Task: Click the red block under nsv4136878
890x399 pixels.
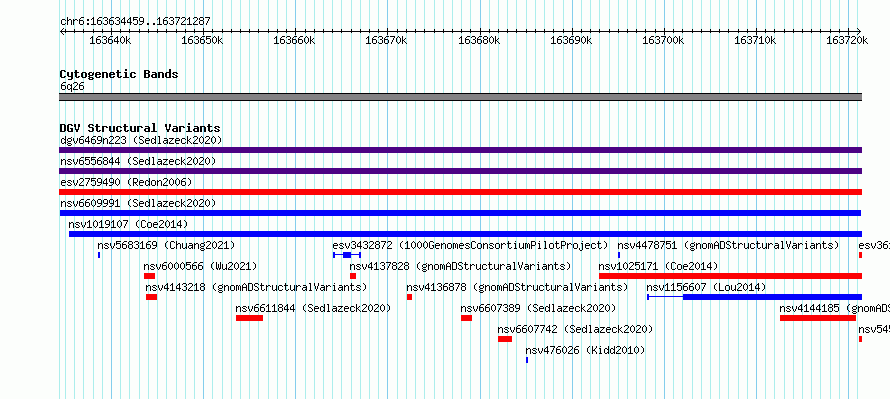Action: (409, 297)
